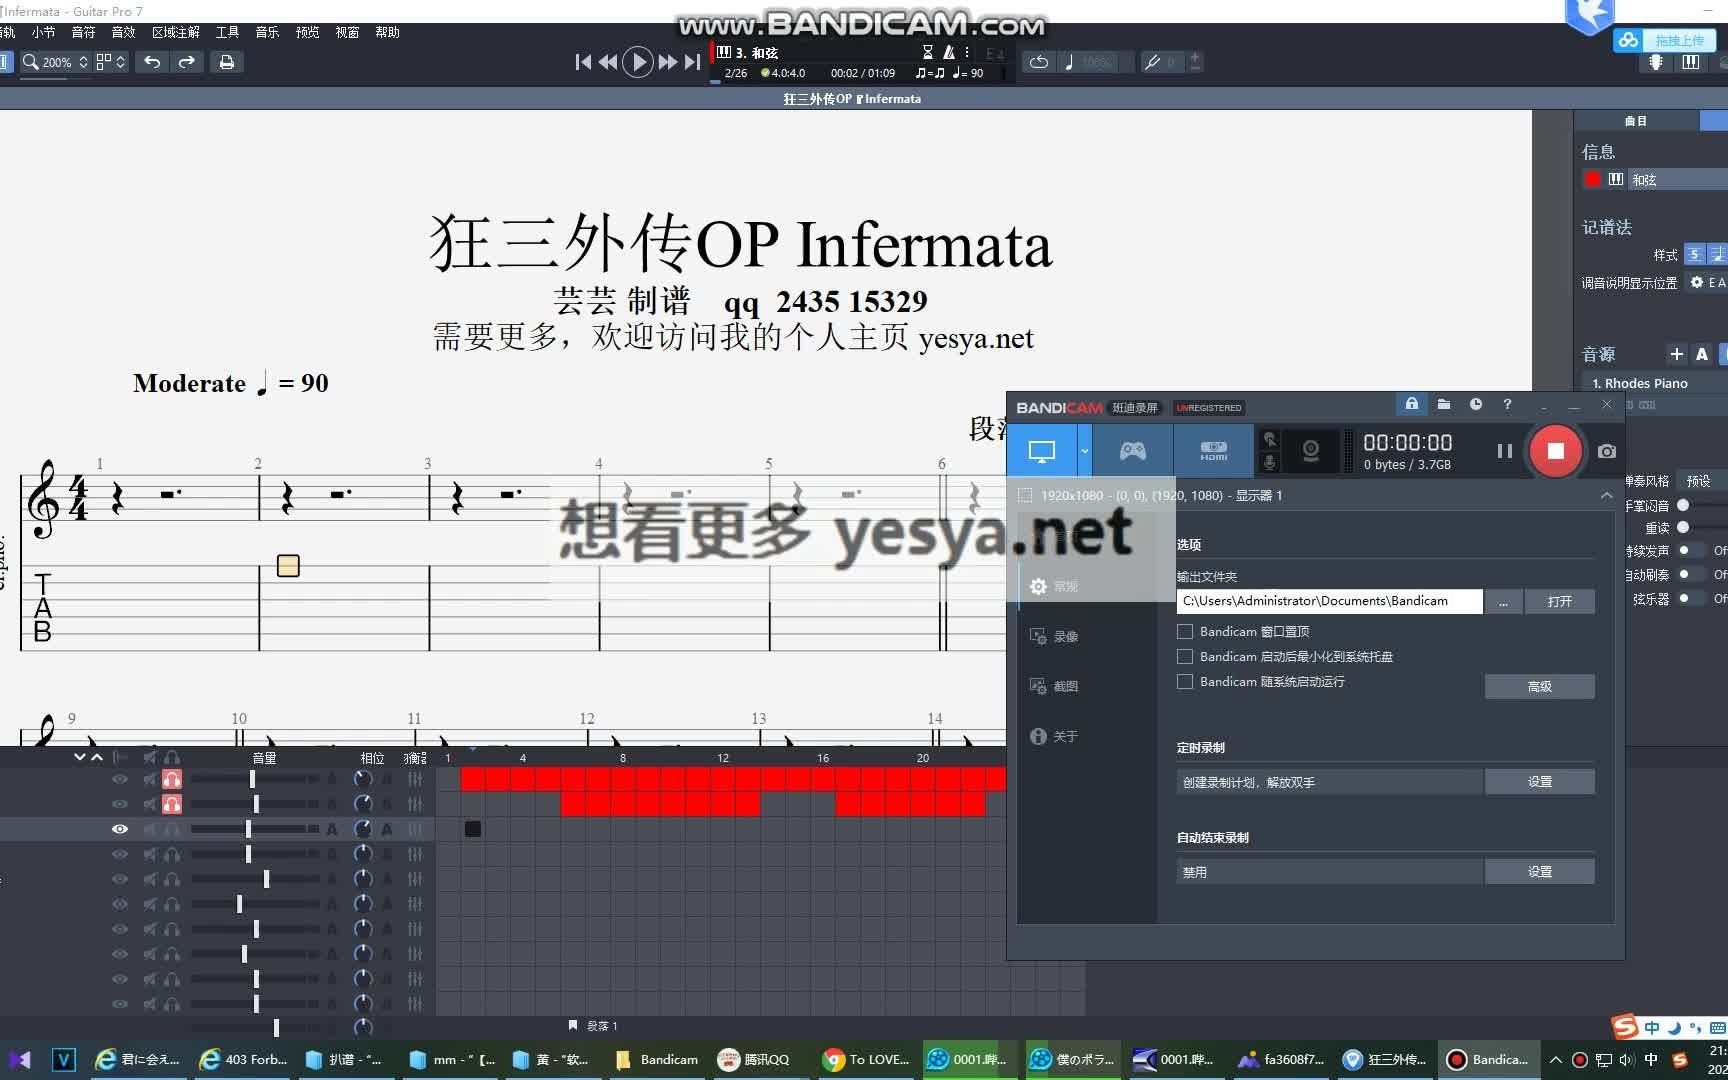Toggle the metronome icon
The width and height of the screenshot is (1728, 1080).
[949, 52]
